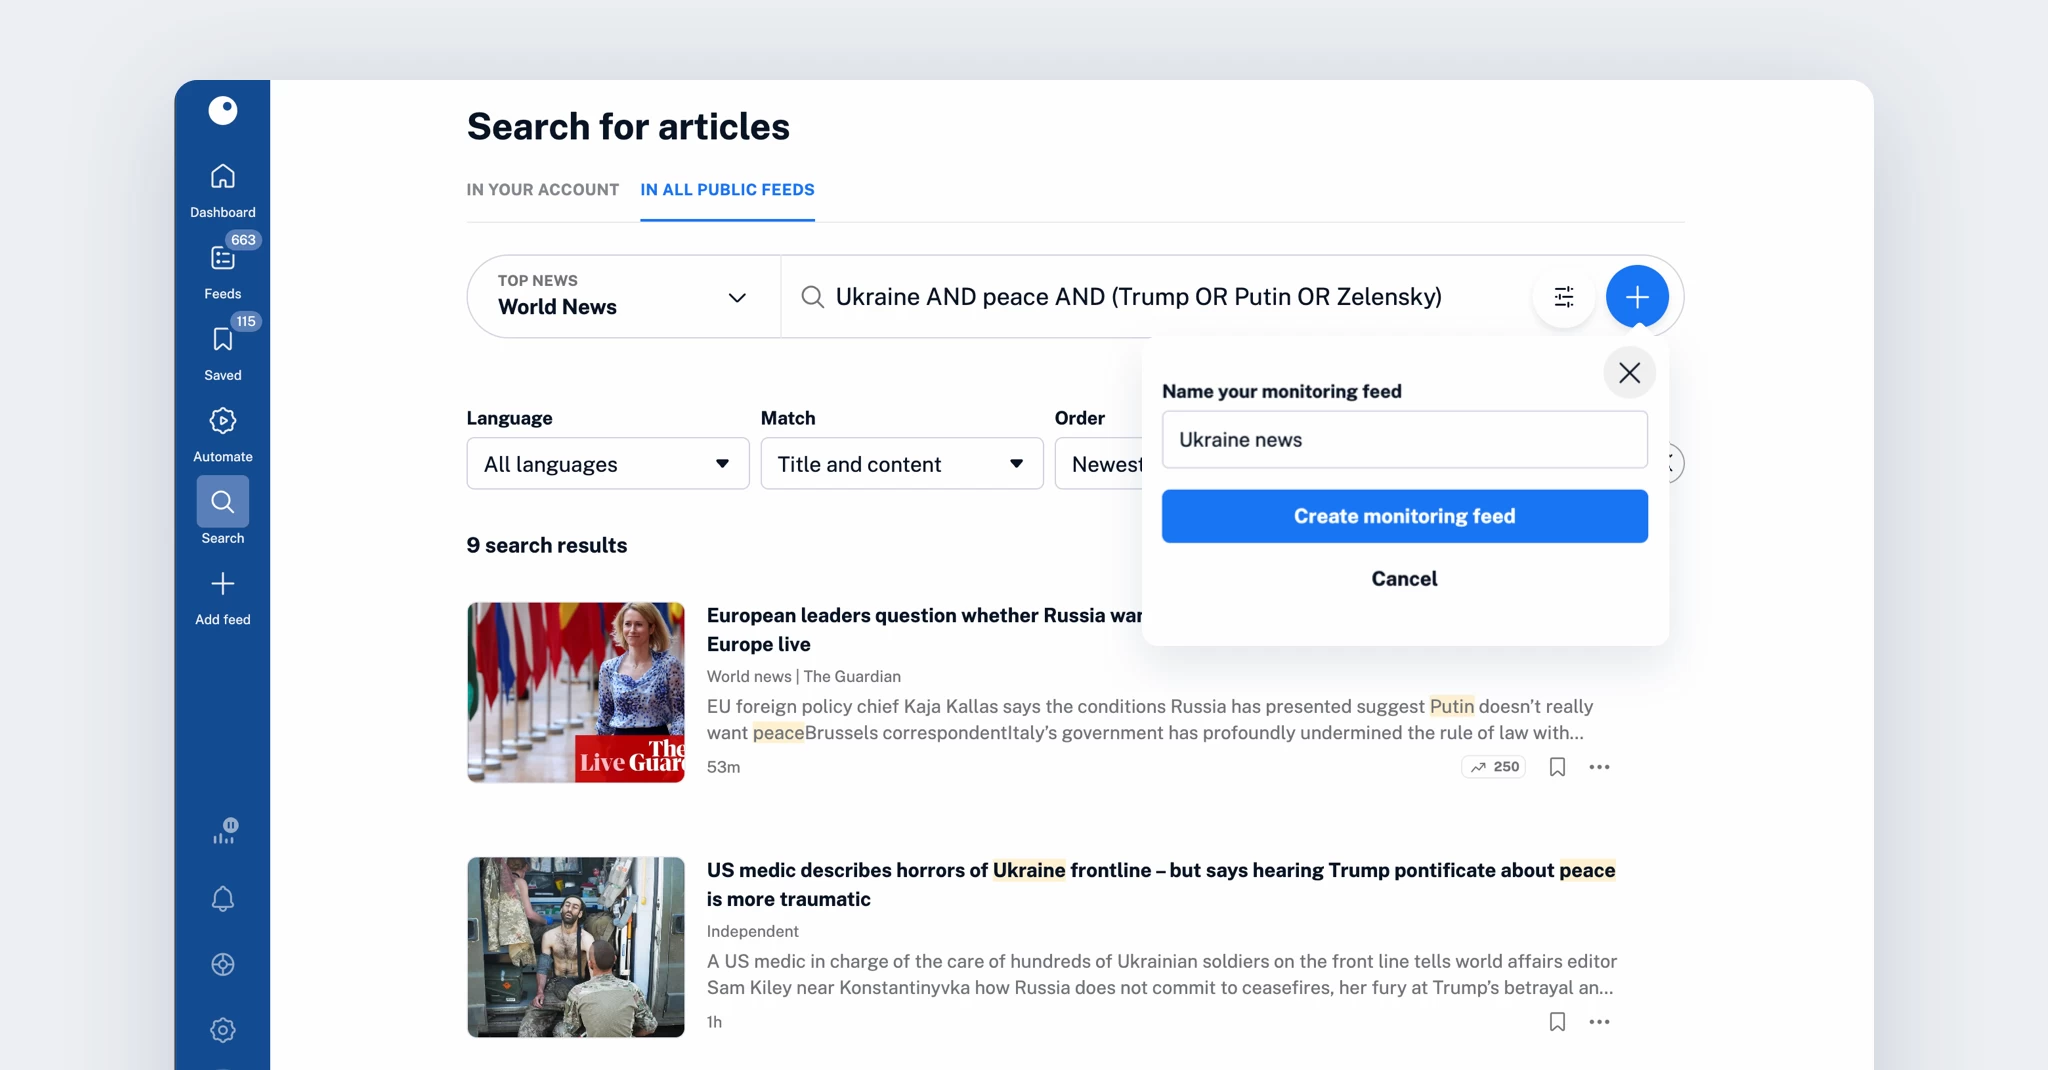This screenshot has width=2048, height=1070.
Task: Click the blue plus create-feed button
Action: pyautogui.click(x=1637, y=296)
